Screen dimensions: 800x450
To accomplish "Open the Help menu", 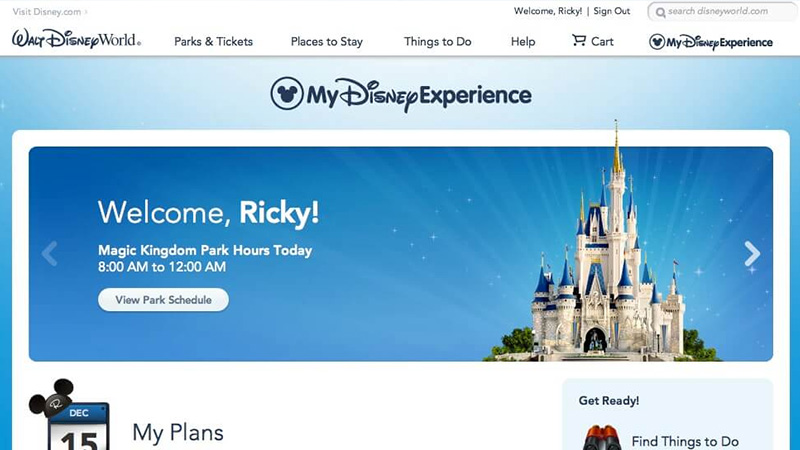I will click(x=523, y=41).
